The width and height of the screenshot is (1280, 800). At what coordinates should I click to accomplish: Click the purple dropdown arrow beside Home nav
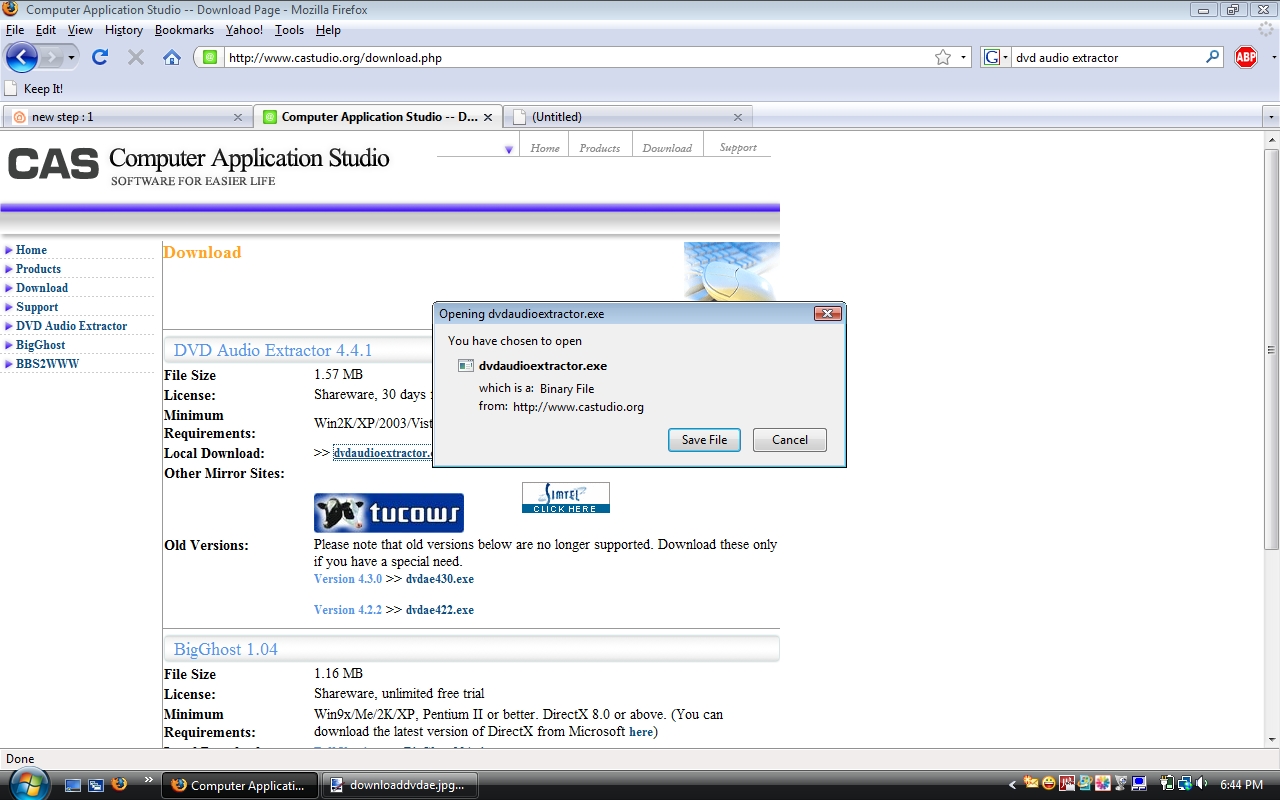tap(509, 149)
